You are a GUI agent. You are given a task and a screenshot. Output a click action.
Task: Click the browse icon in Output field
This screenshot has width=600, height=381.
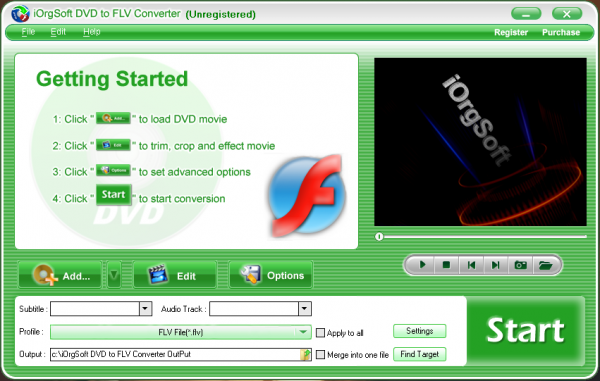click(x=306, y=355)
